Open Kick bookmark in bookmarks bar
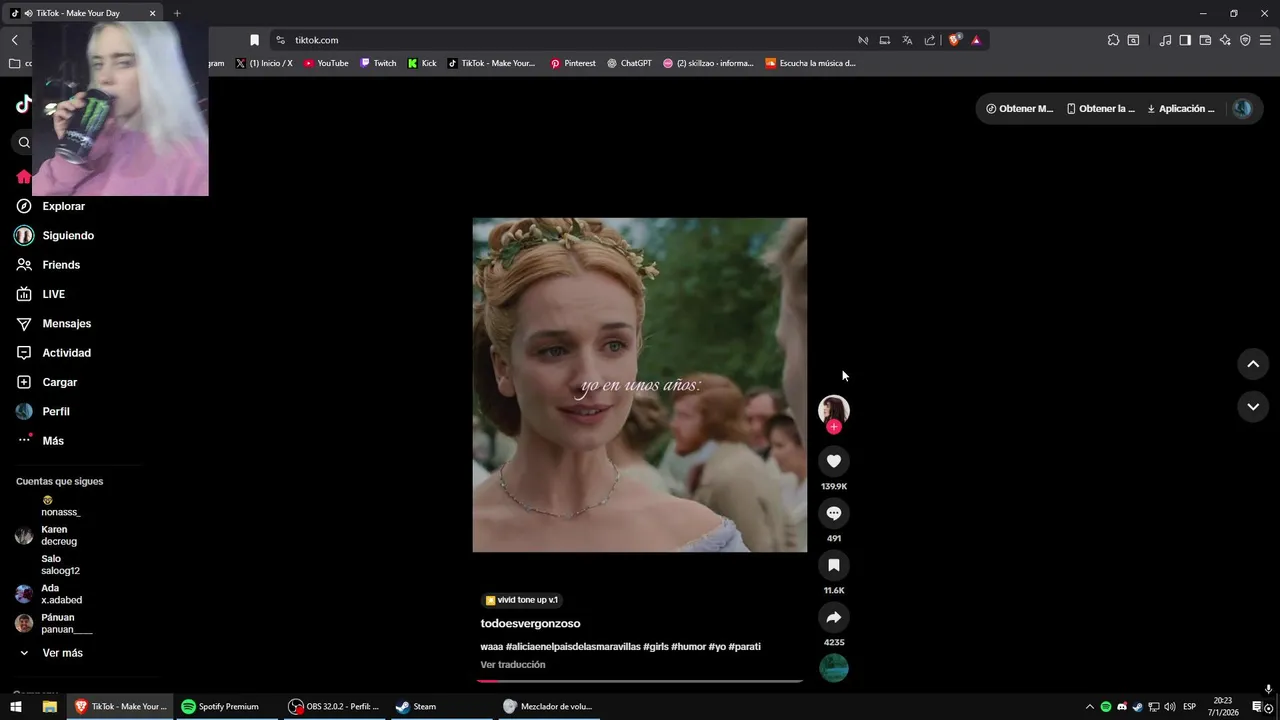The height and width of the screenshot is (720, 1280). [422, 63]
